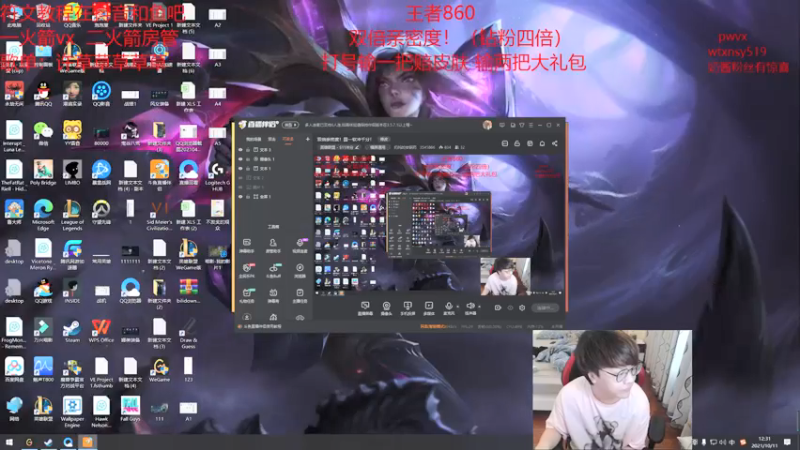This screenshot has width=800, height=450.
Task: Switch to the first scene tab
Action: [x=254, y=139]
